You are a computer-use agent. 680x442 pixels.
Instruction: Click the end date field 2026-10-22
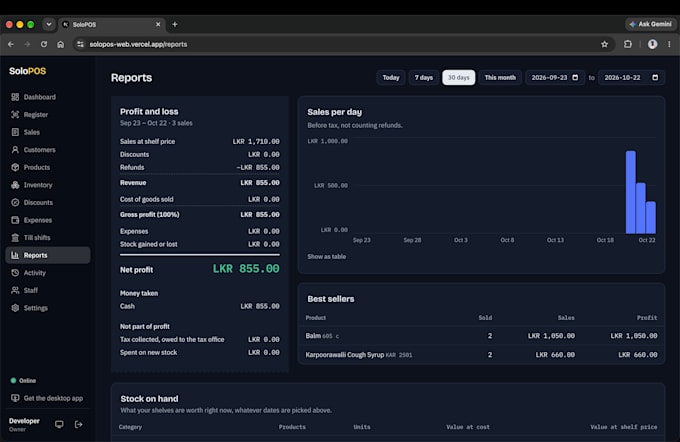631,77
